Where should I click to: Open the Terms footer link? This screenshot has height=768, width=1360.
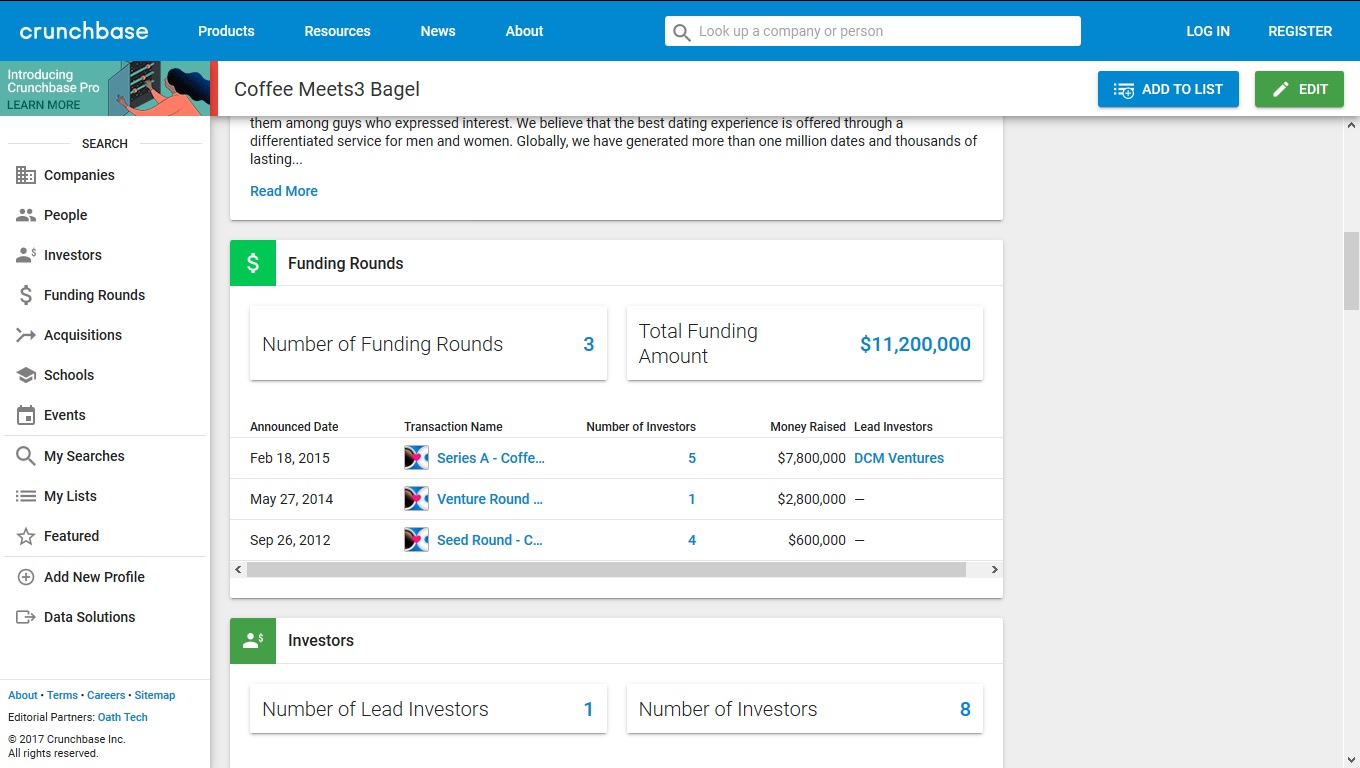pos(62,695)
